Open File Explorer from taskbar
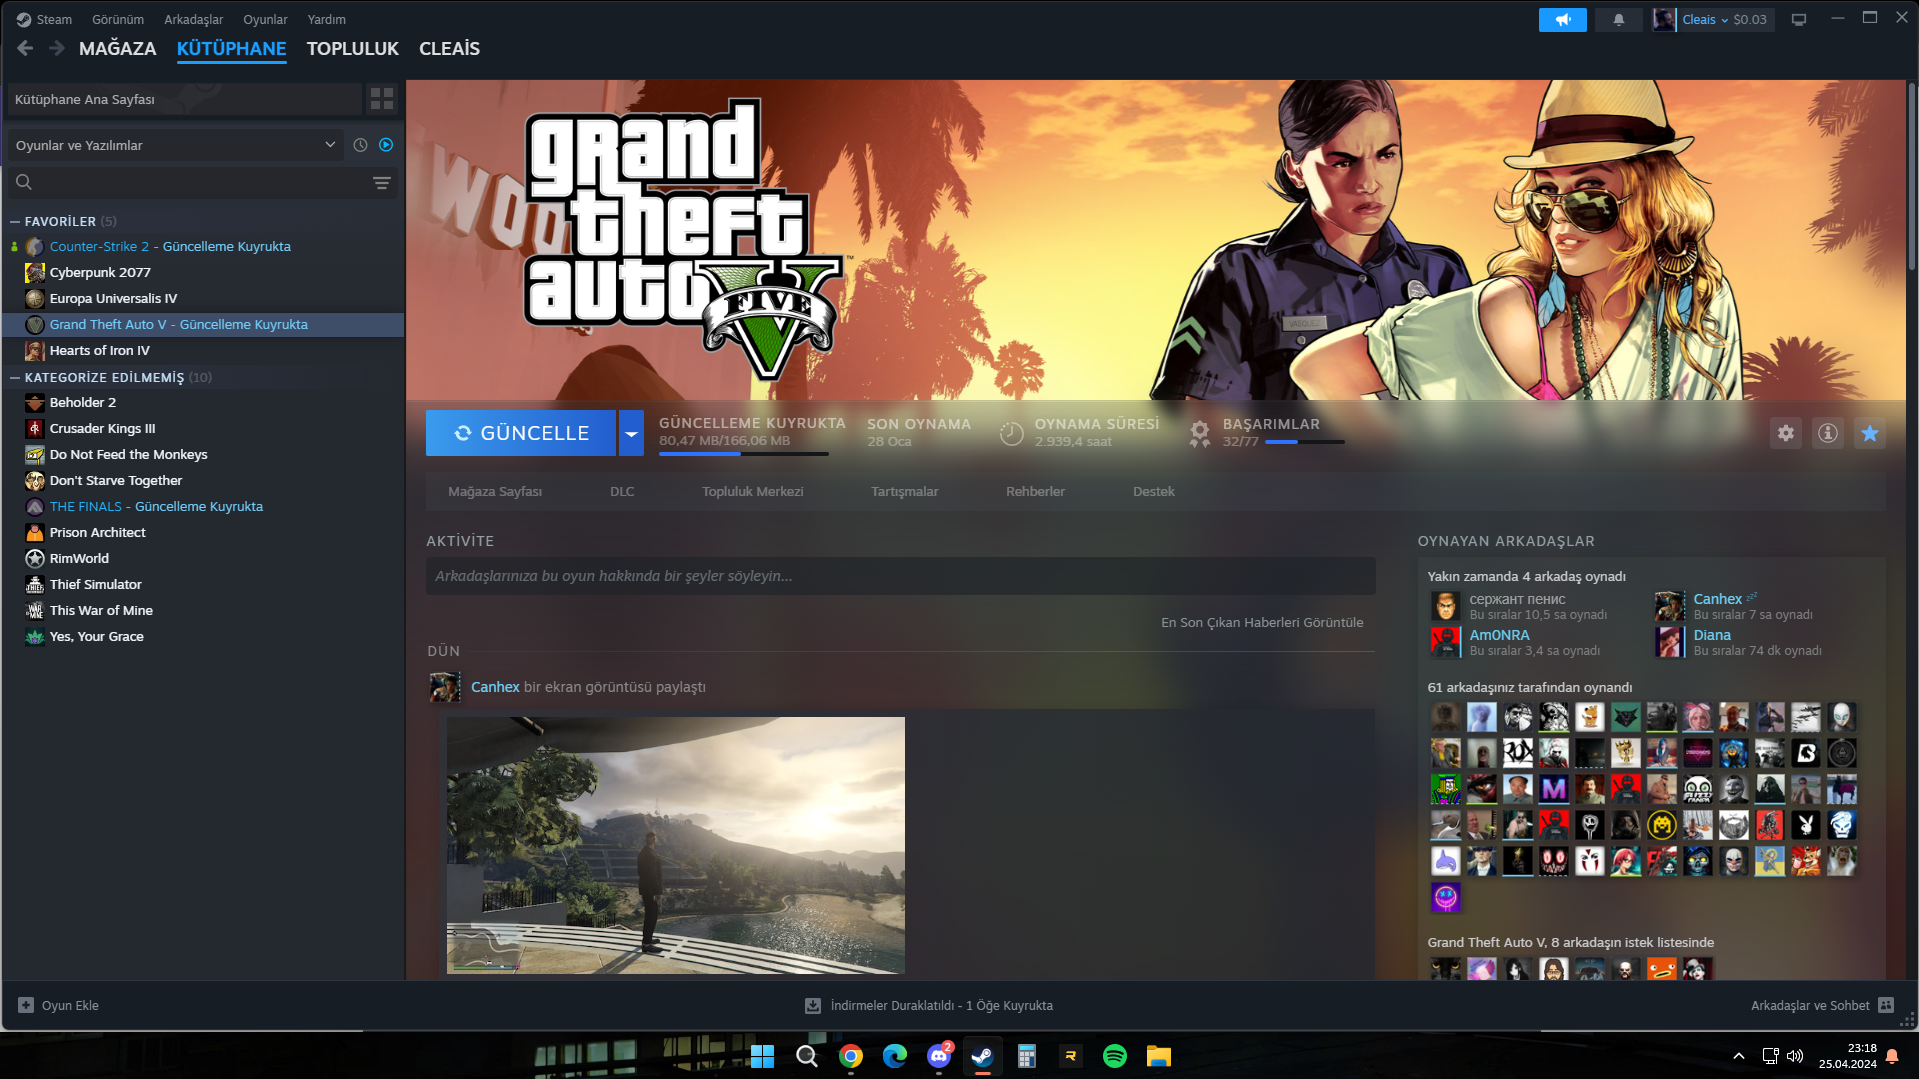The width and height of the screenshot is (1919, 1079). pyautogui.click(x=1159, y=1056)
